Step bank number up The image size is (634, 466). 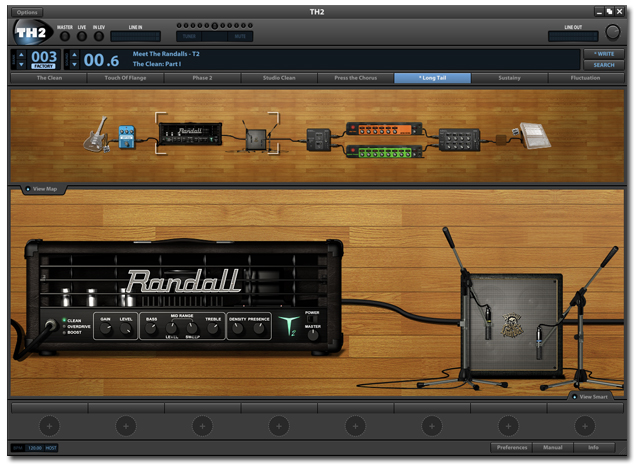point(21,55)
